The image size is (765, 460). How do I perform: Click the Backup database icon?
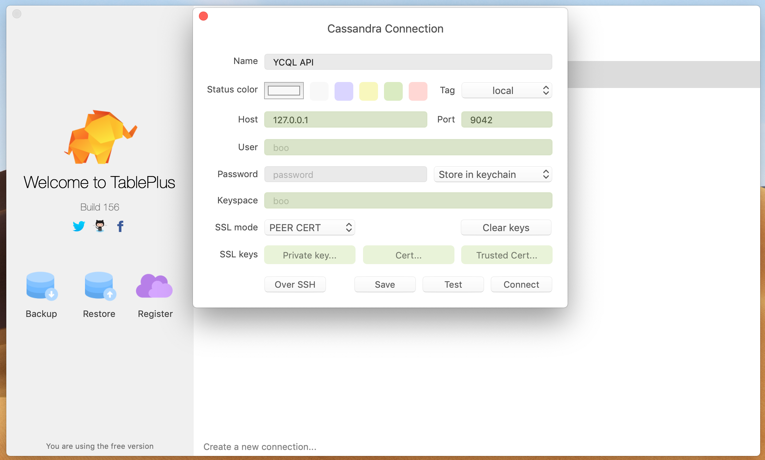41,286
